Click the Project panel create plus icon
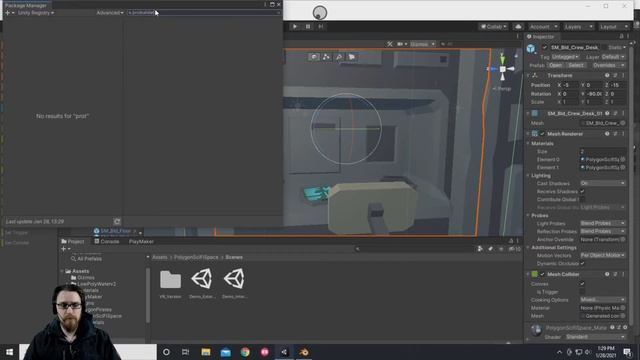 (x=64, y=249)
